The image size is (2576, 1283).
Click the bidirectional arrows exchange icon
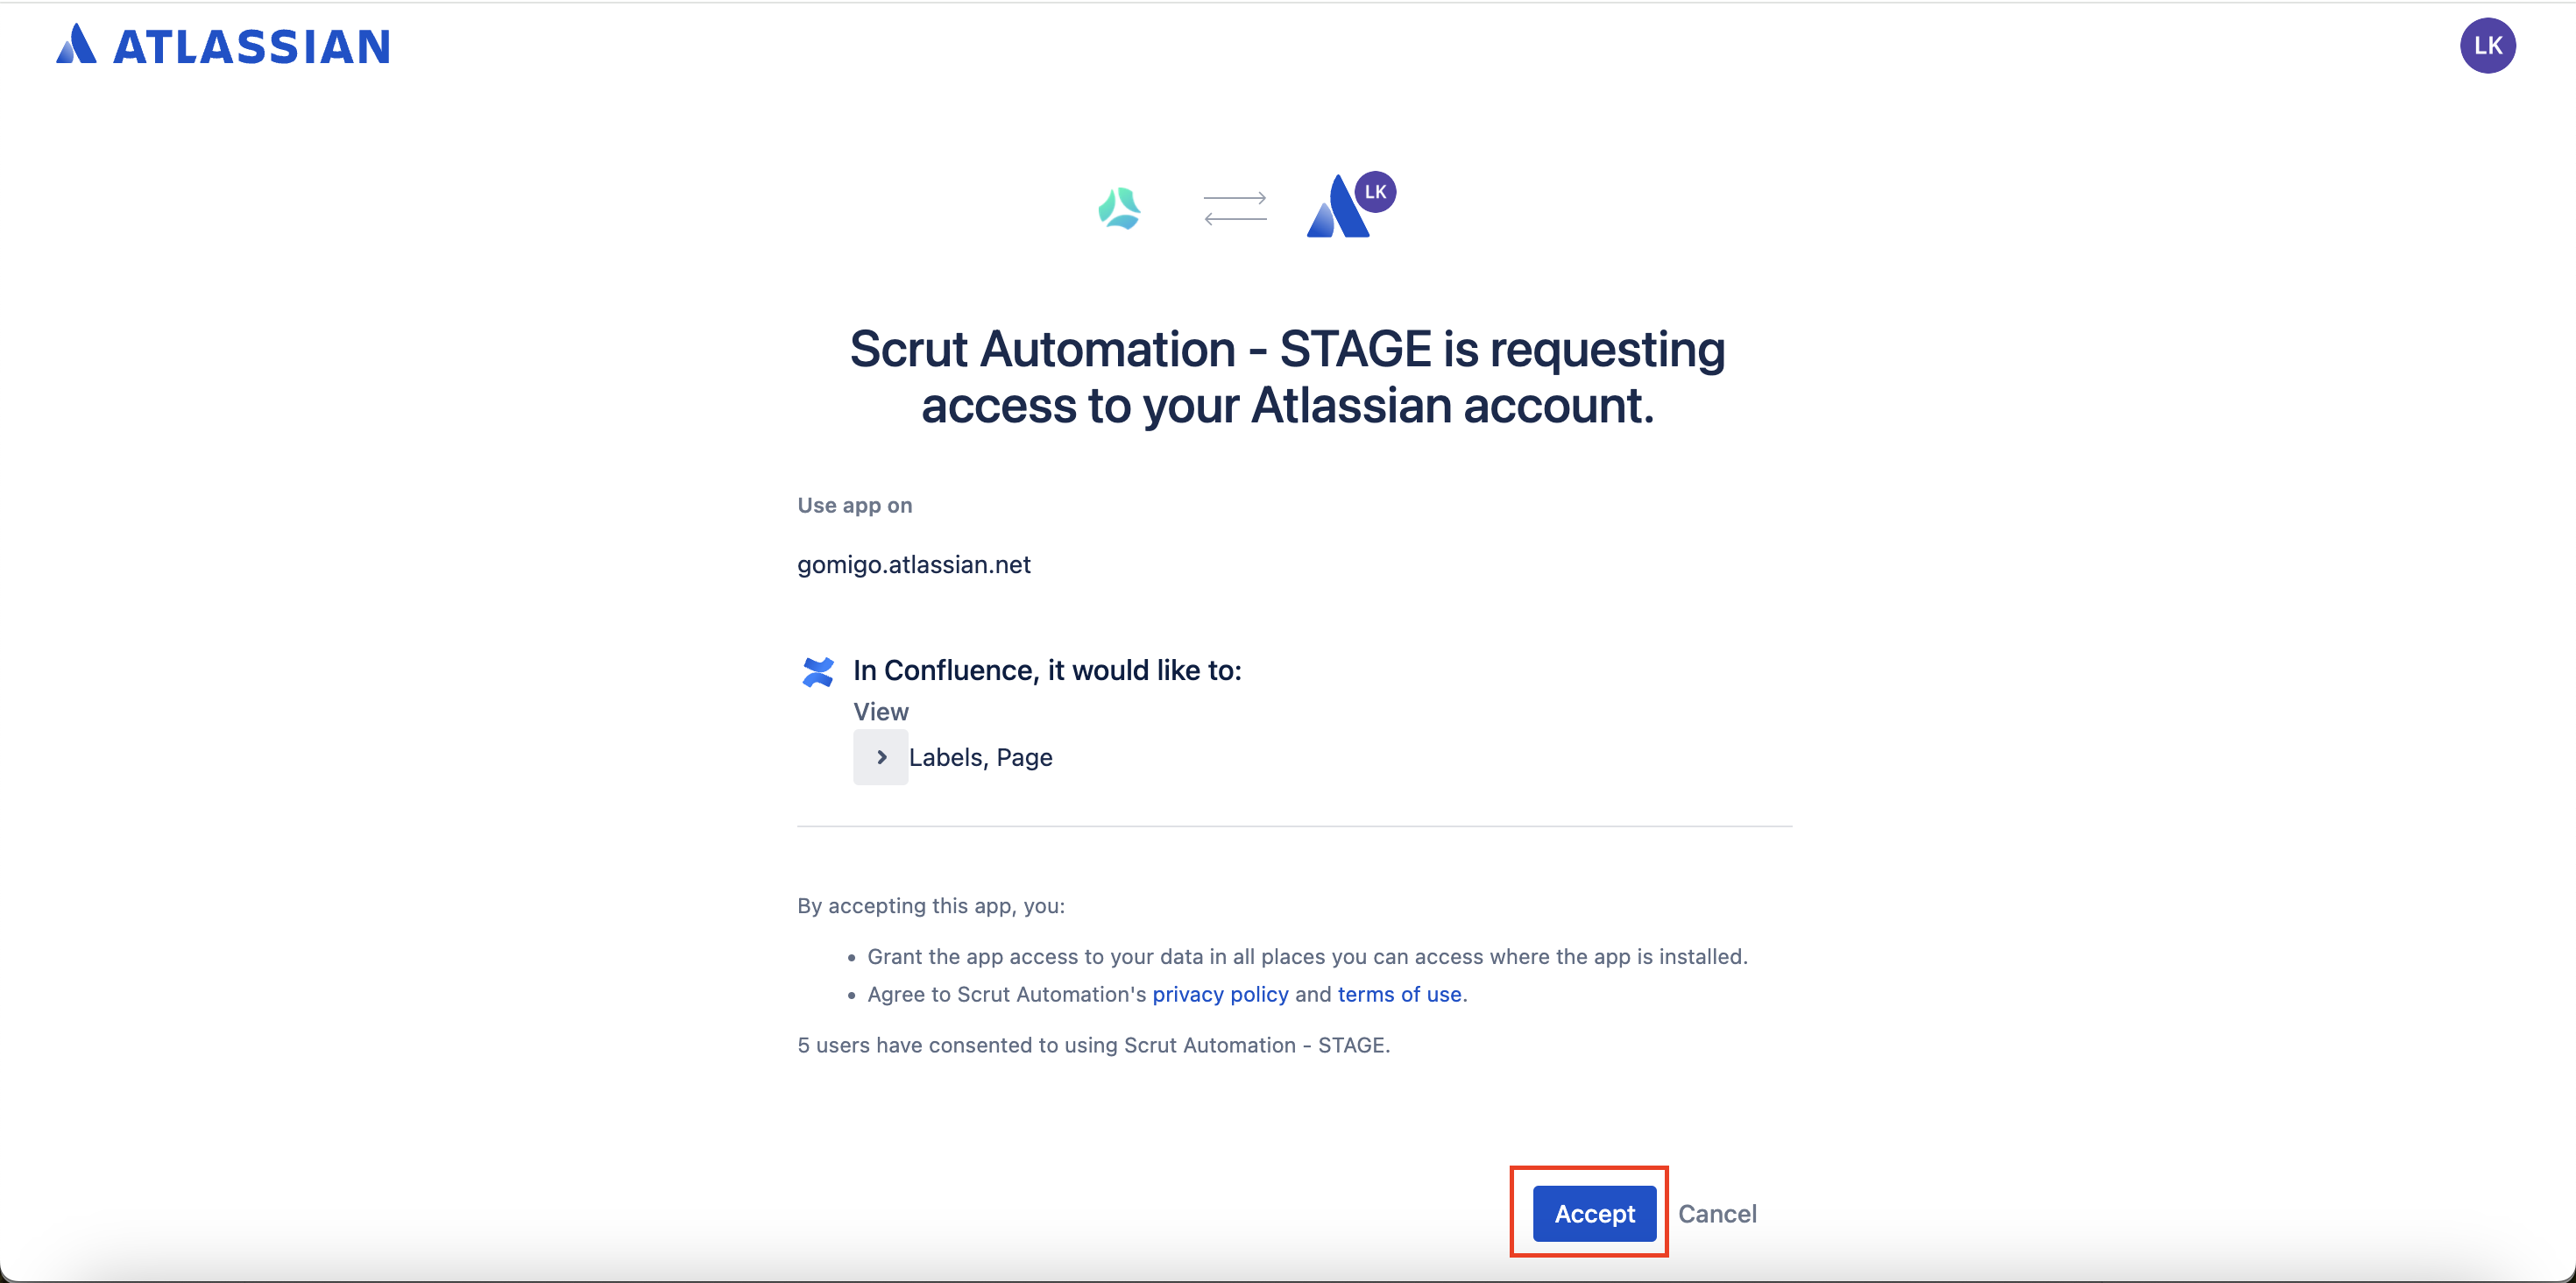(1235, 208)
